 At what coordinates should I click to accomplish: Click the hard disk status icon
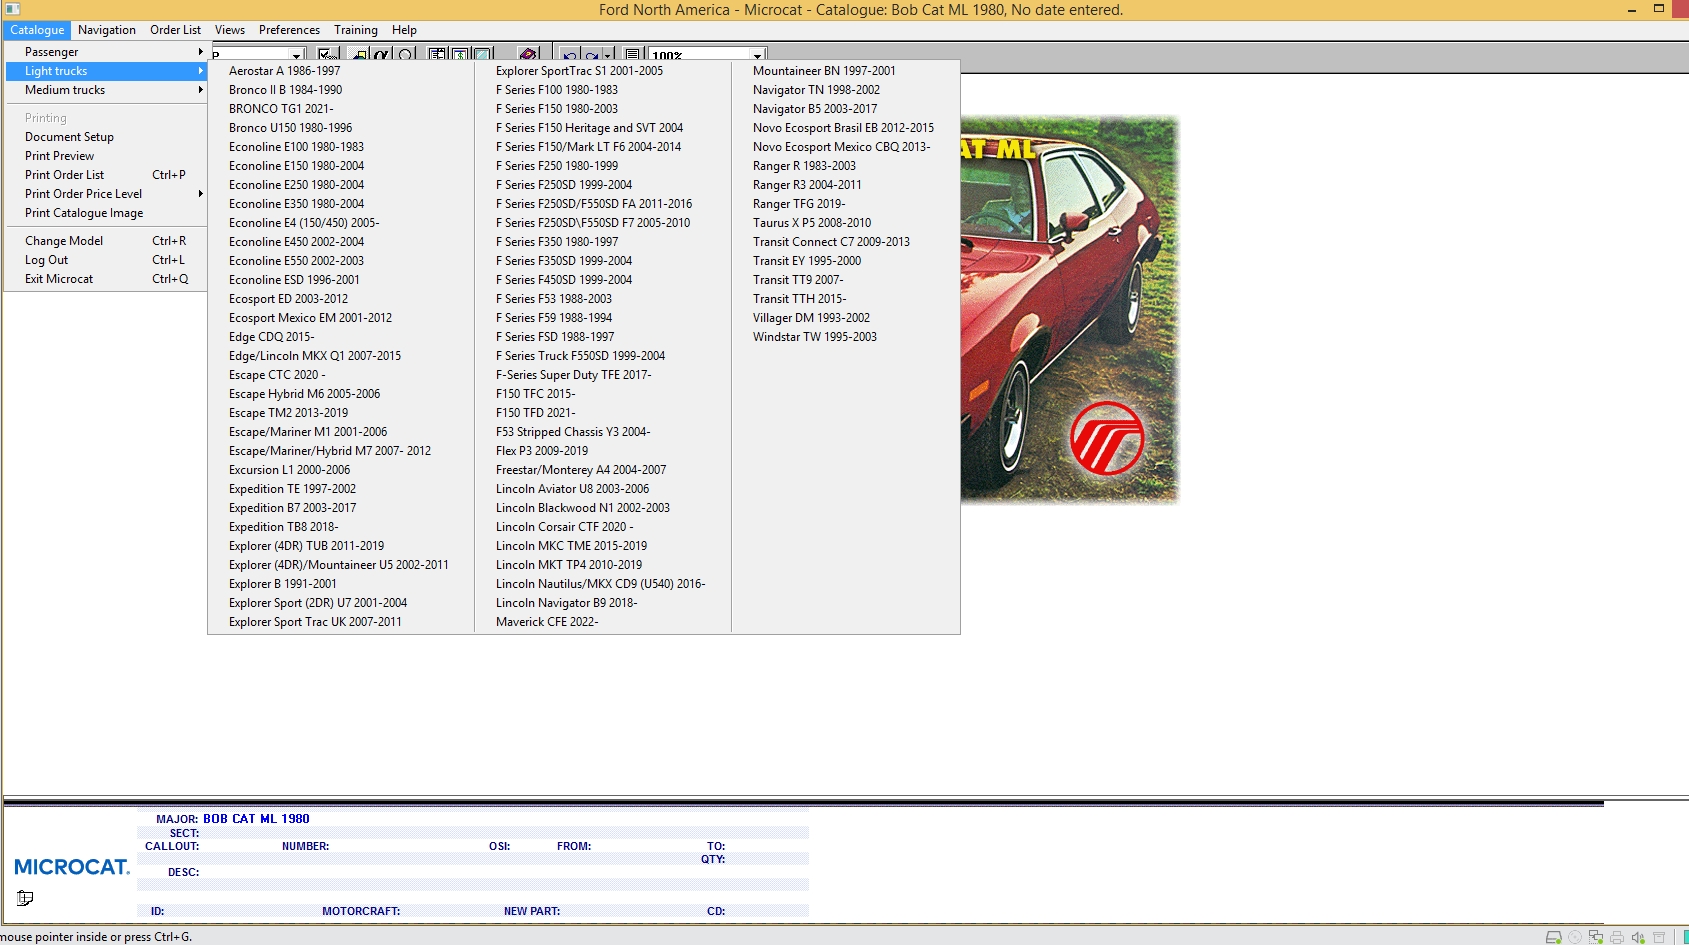[x=1554, y=937]
